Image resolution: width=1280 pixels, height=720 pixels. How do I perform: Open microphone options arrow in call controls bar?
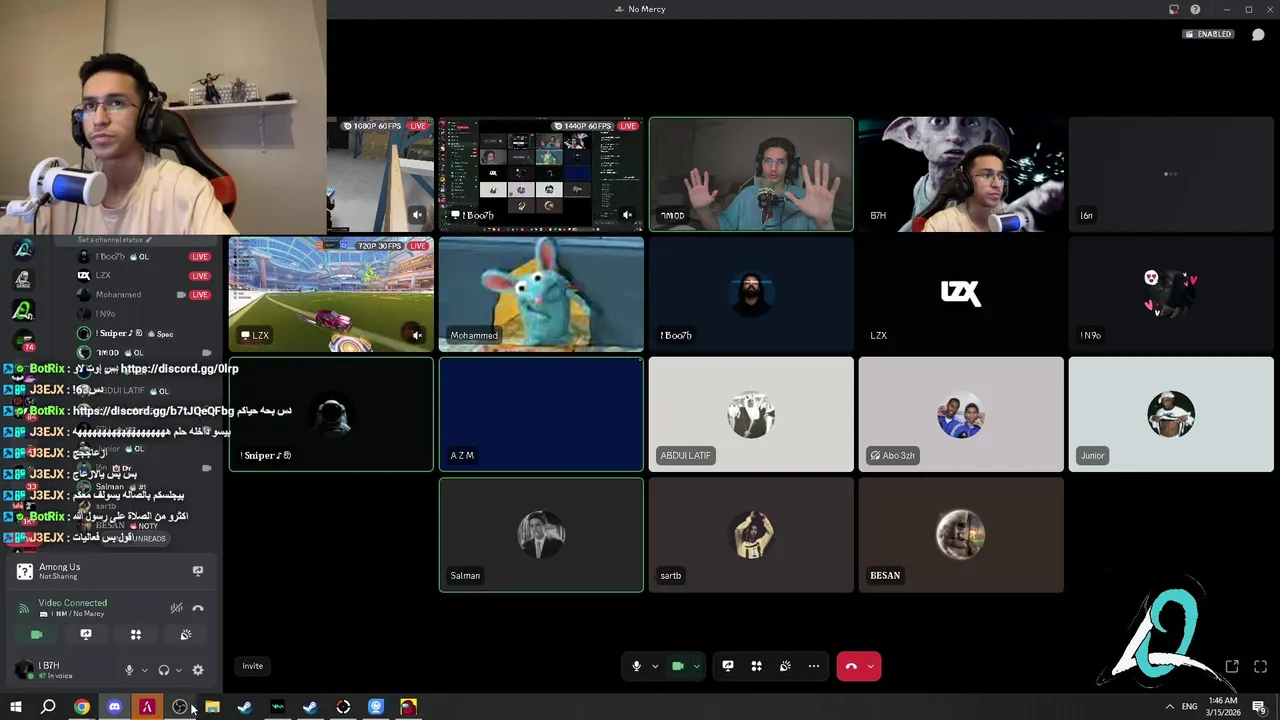[x=655, y=666]
